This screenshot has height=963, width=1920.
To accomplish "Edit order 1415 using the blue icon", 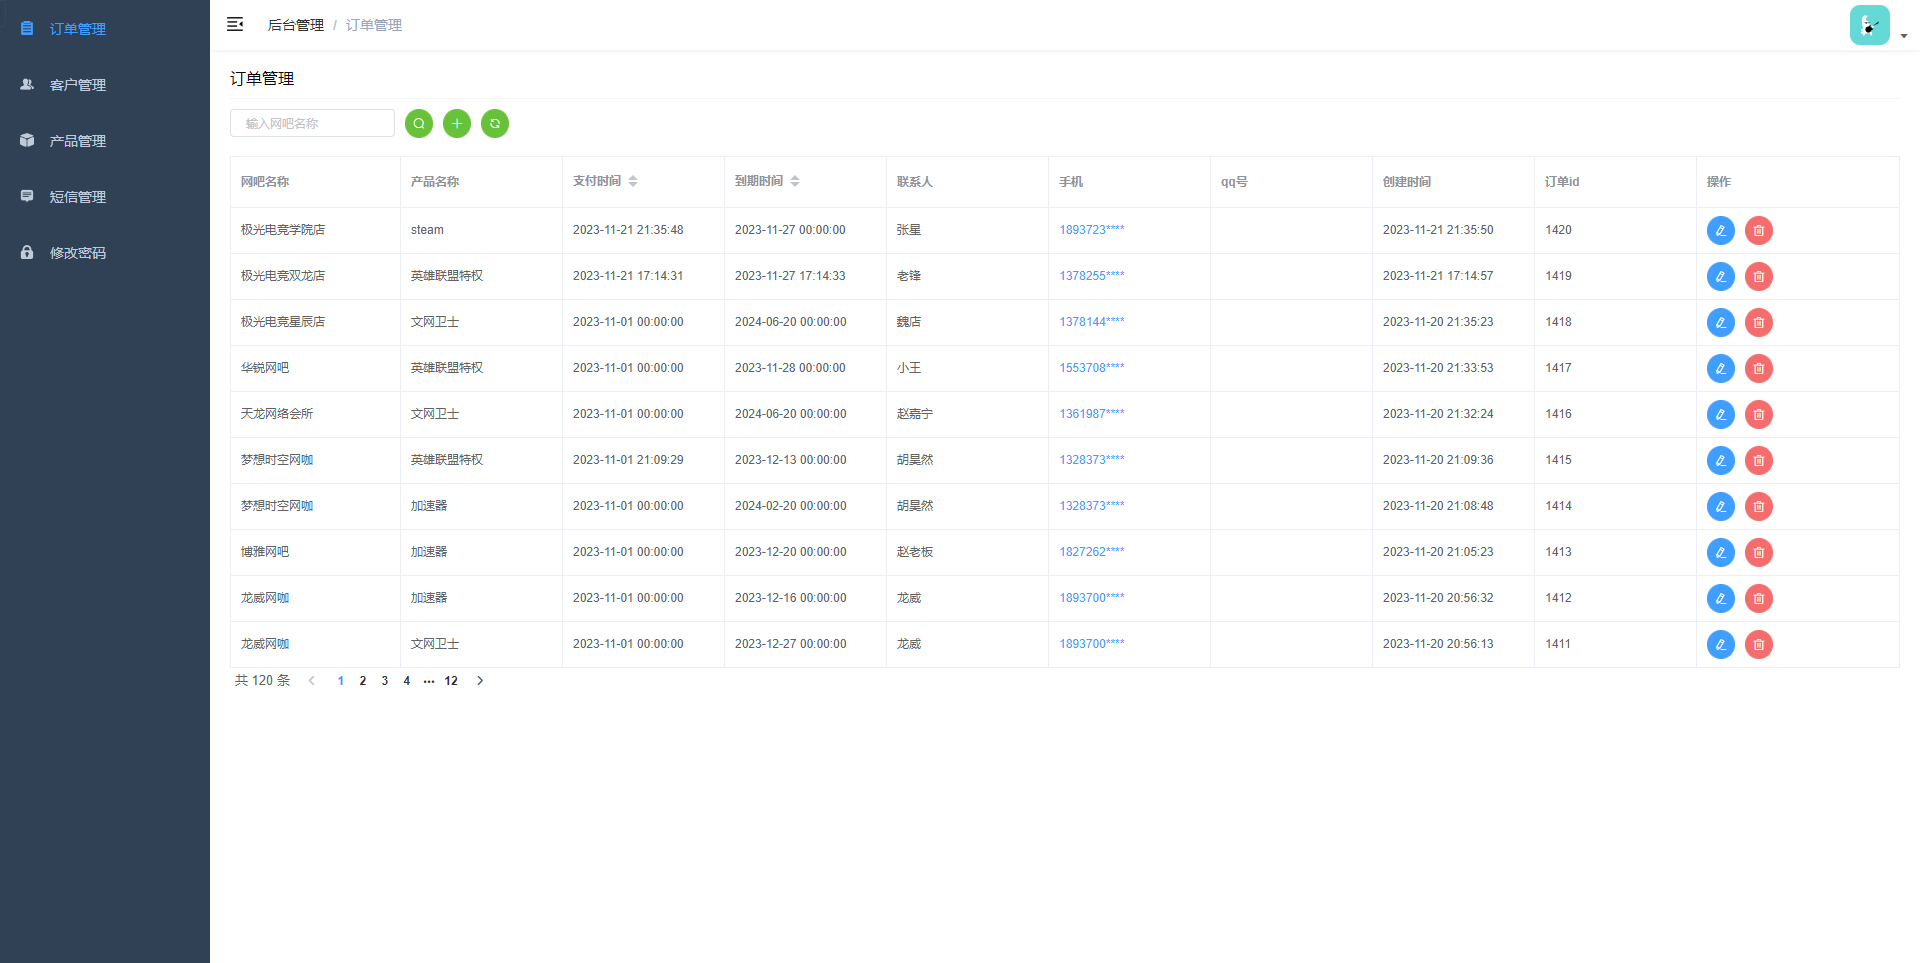I will pos(1721,461).
